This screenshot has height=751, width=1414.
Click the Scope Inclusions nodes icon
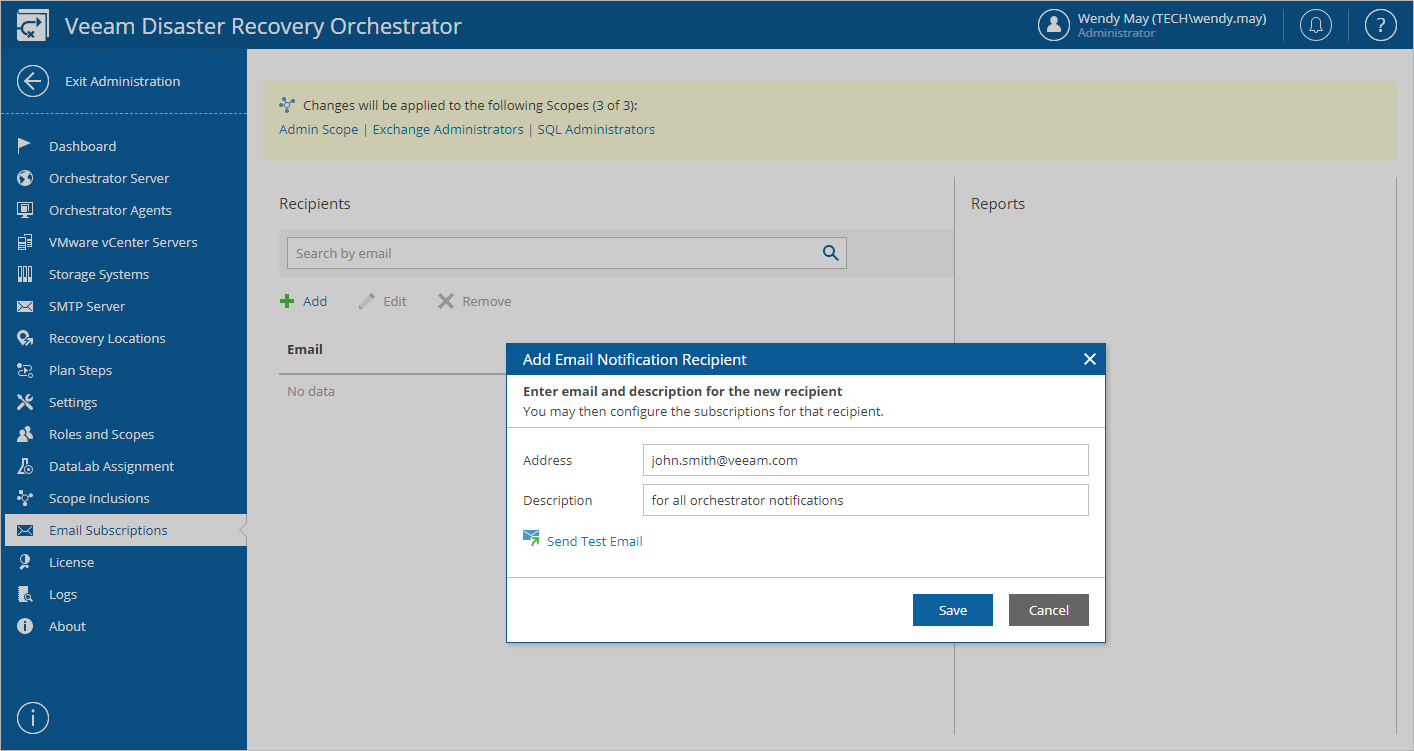tap(26, 498)
